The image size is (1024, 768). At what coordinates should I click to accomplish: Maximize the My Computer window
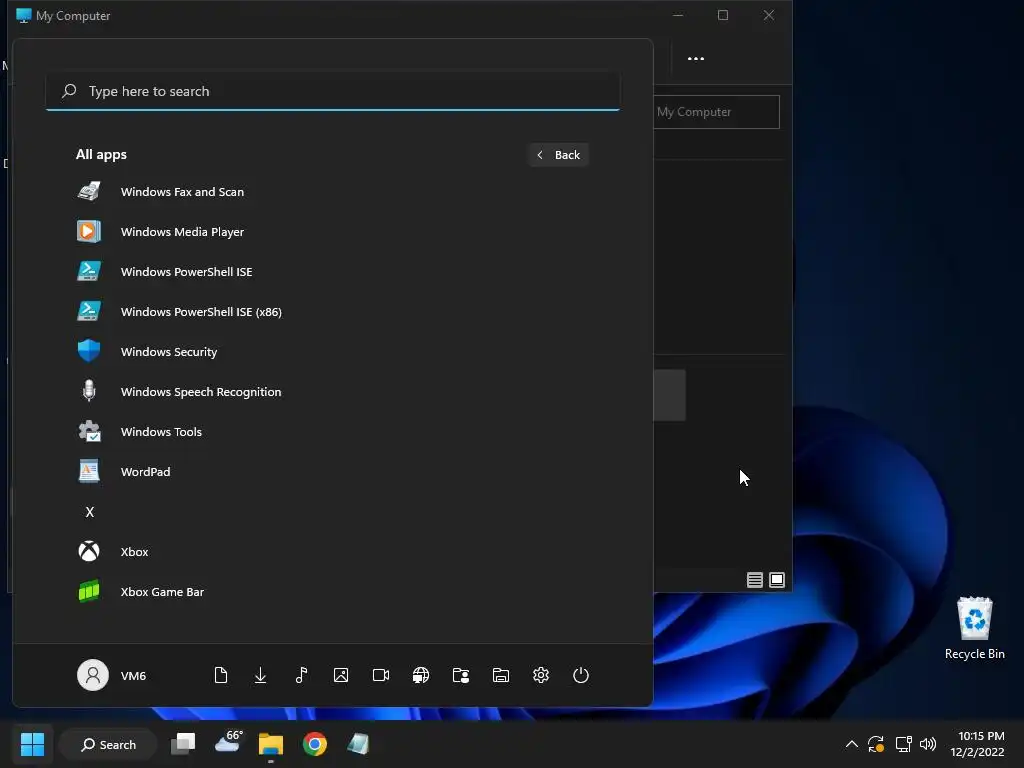723,15
